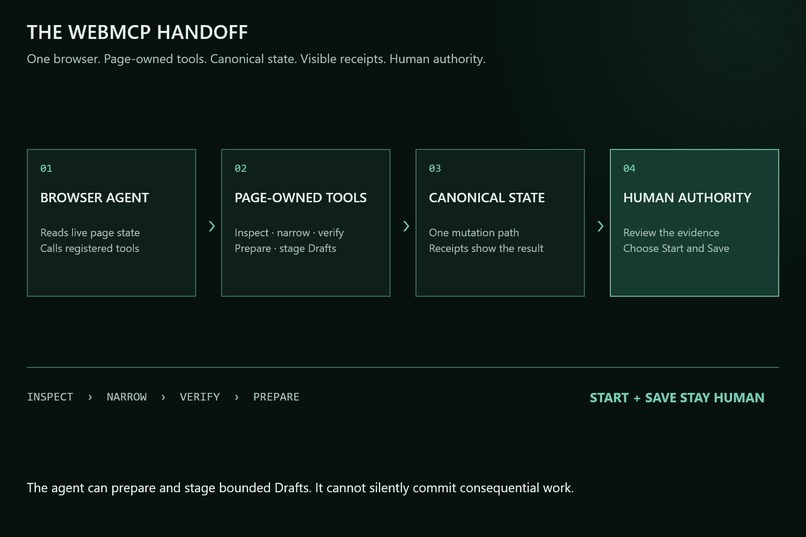This screenshot has height=537, width=806.
Task: Click the chevron between Browser Agent and Page-Owned Tools
Action: click(x=211, y=226)
